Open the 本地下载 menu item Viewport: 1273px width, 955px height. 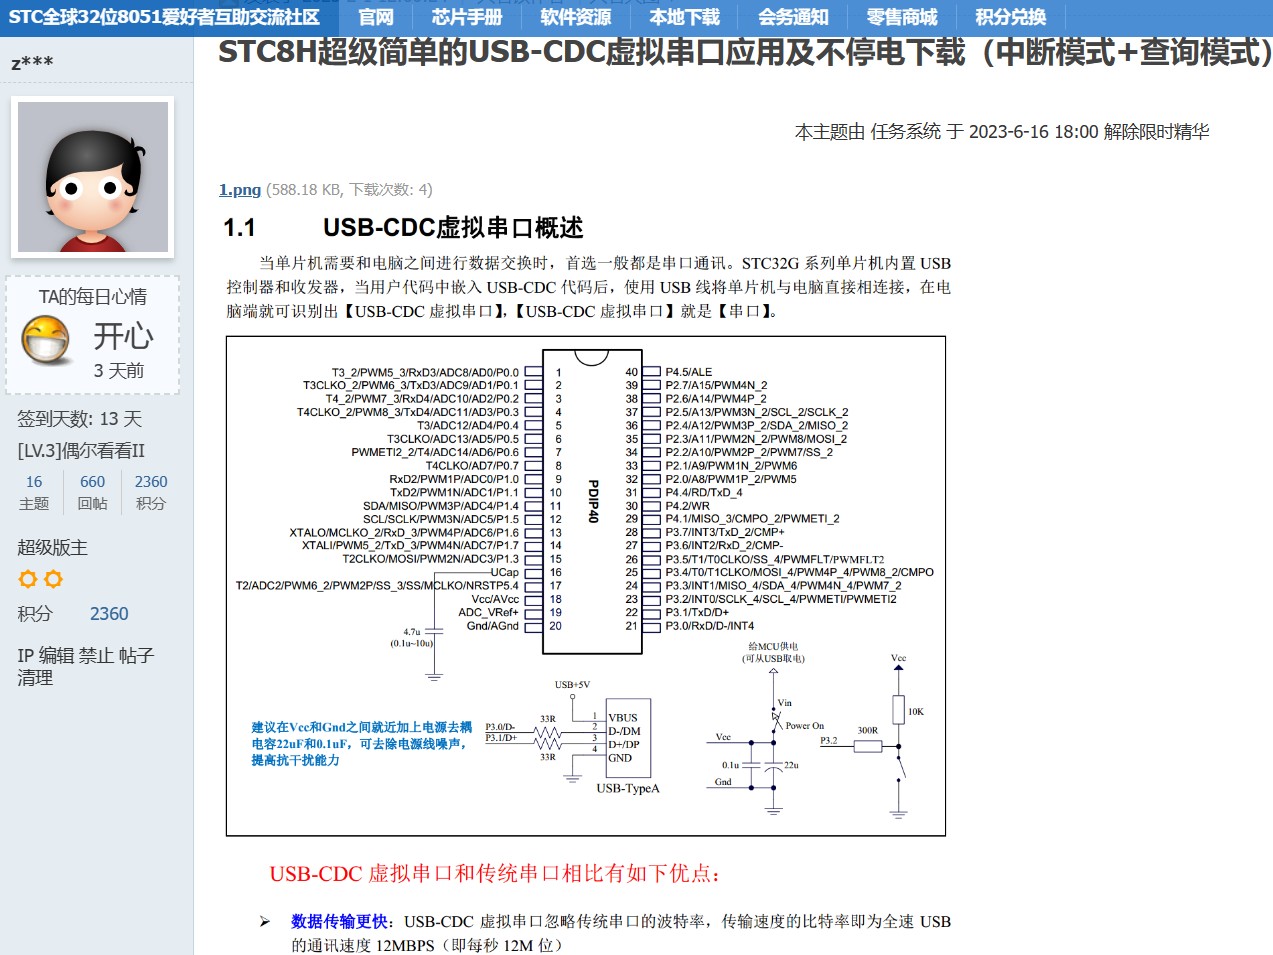tap(684, 17)
